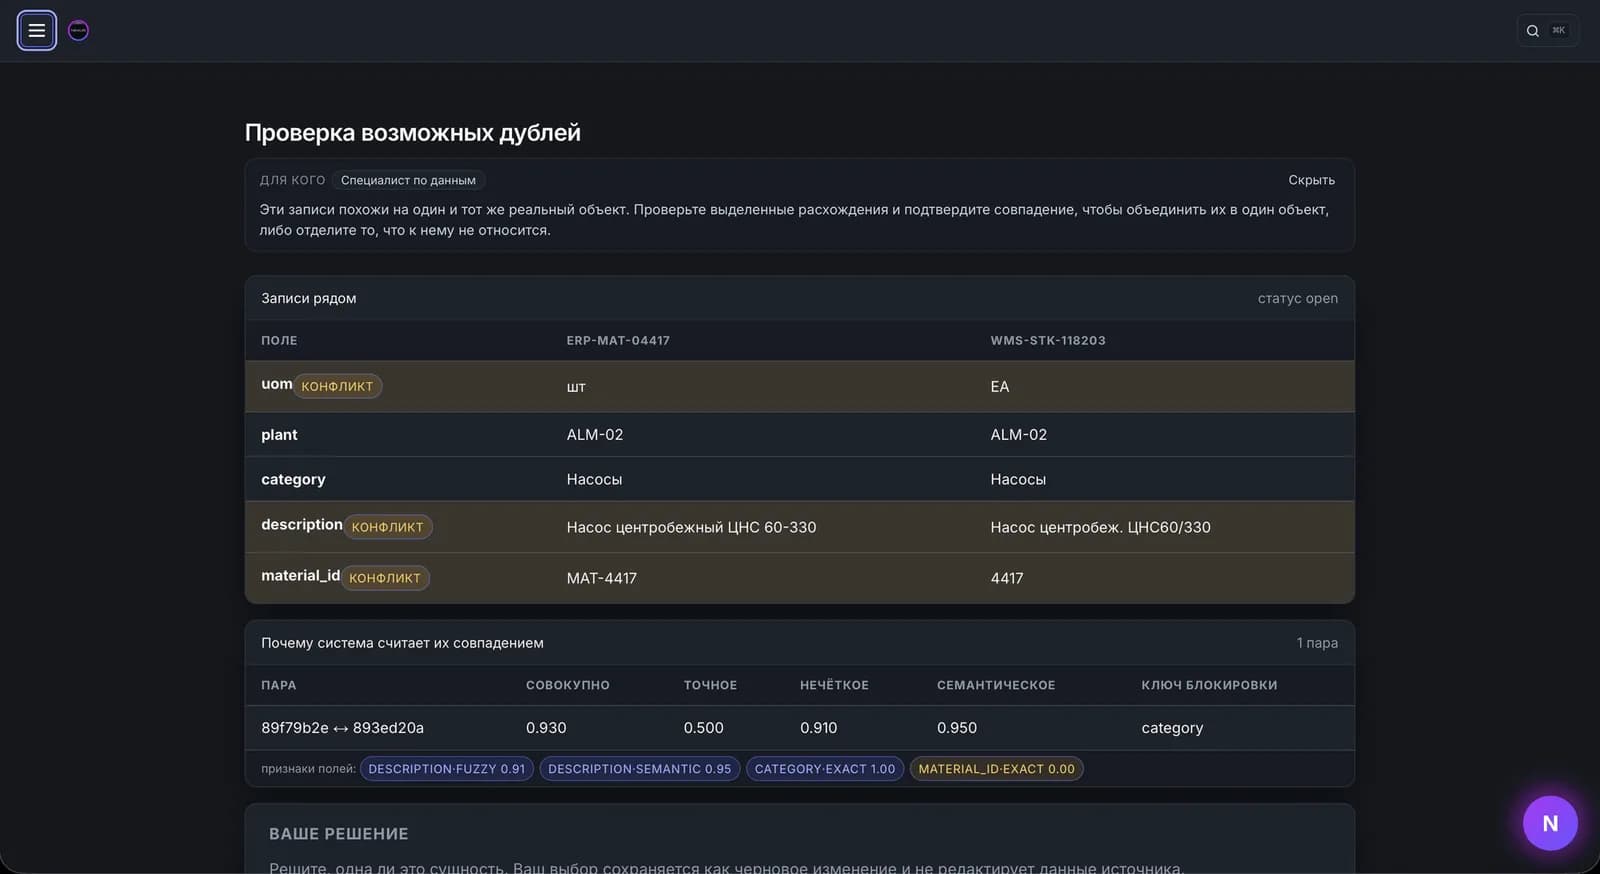Click the СЕМАНТИЧЕСКОЕ column header
1600x874 pixels.
996,685
